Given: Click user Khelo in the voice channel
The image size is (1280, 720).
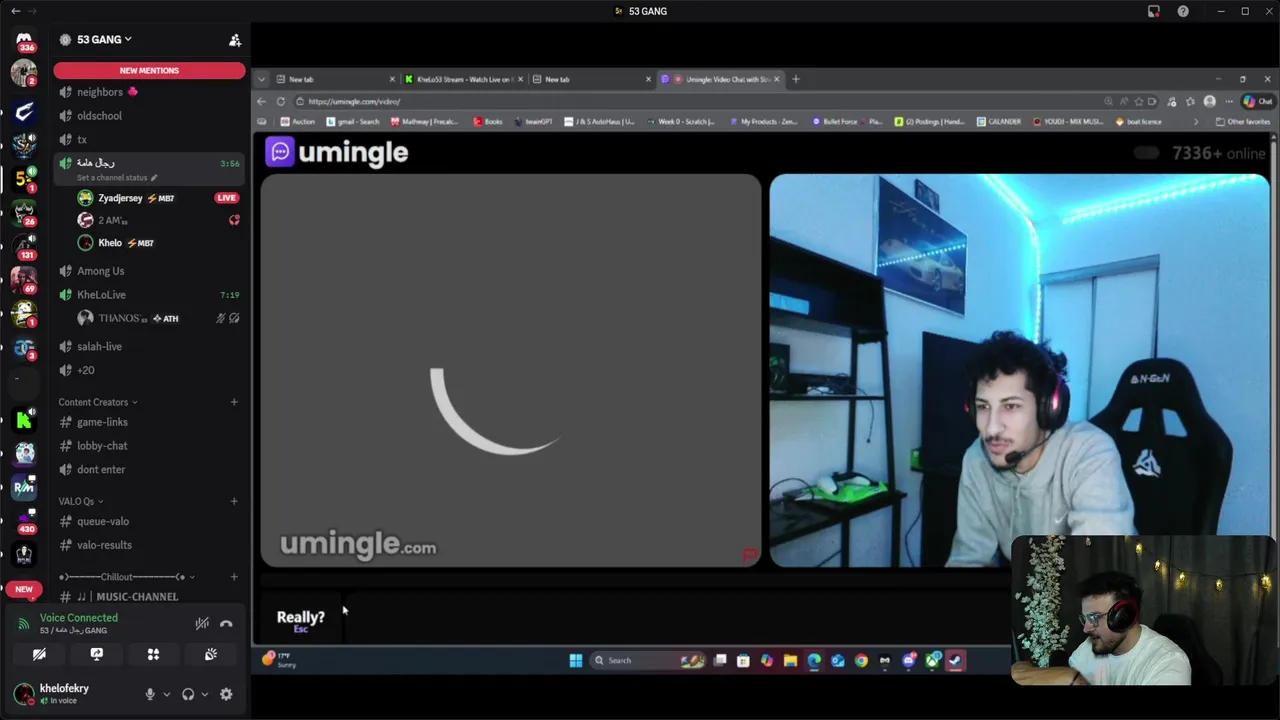Looking at the screenshot, I should coord(158,243).
